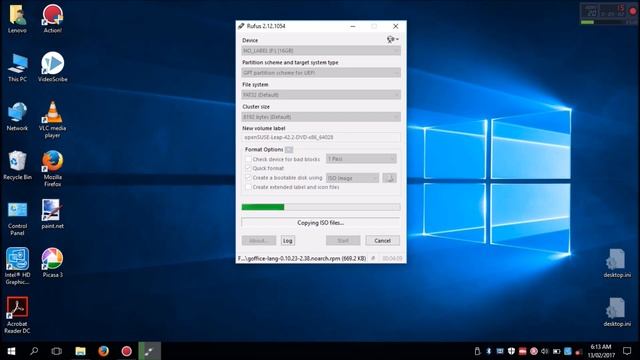Select the Network desktop icon

pos(17,117)
